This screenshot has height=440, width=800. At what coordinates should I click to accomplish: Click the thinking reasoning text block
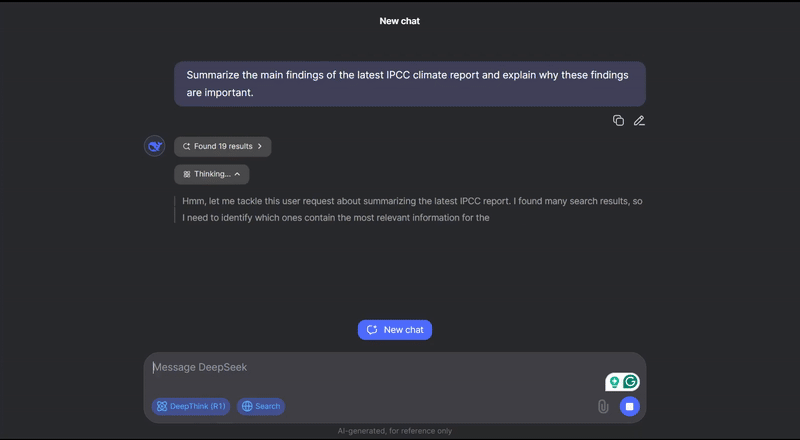pyautogui.click(x=411, y=209)
